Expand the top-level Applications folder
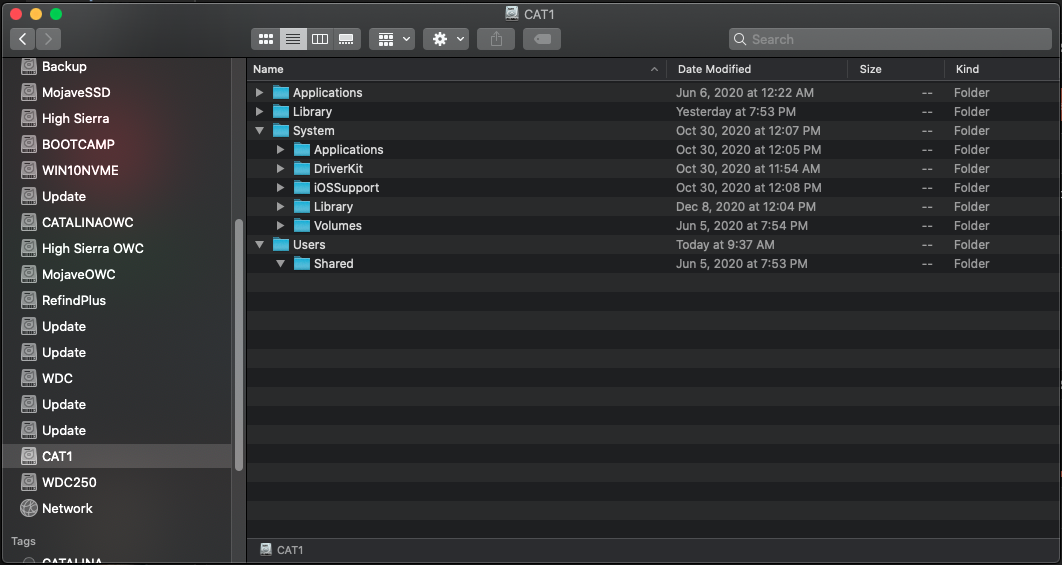Screen dimensions: 1062x565 tap(259, 92)
